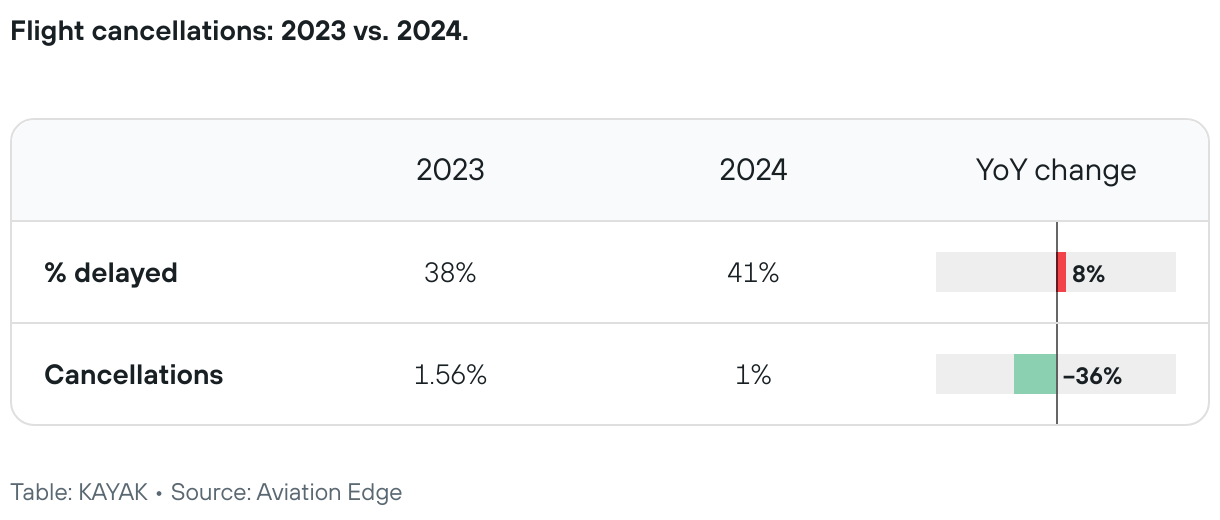Click the empty gray track left of the green bar
Viewport: 1220px width, 520px height.
click(x=974, y=374)
